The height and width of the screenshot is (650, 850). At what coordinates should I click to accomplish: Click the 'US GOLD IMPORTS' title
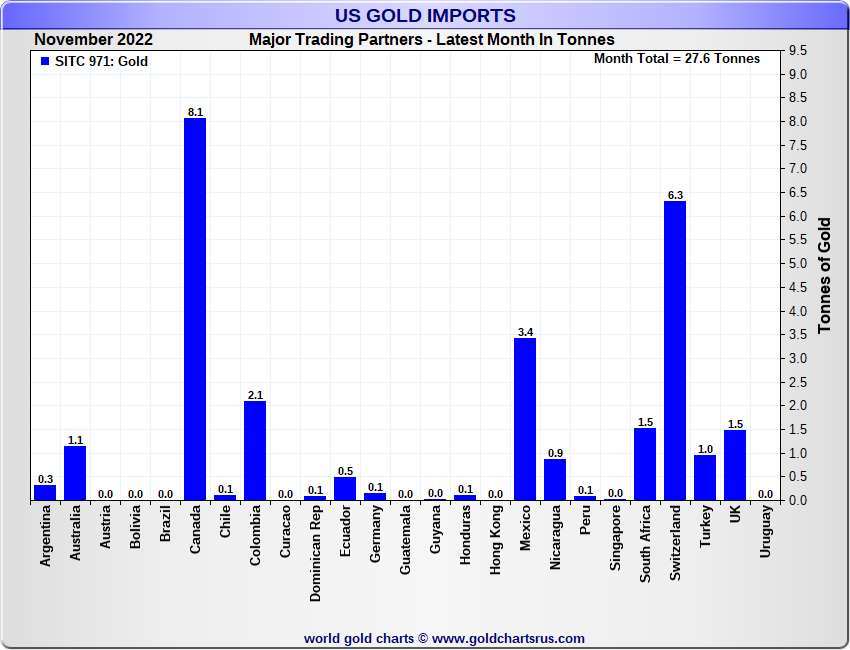425,16
